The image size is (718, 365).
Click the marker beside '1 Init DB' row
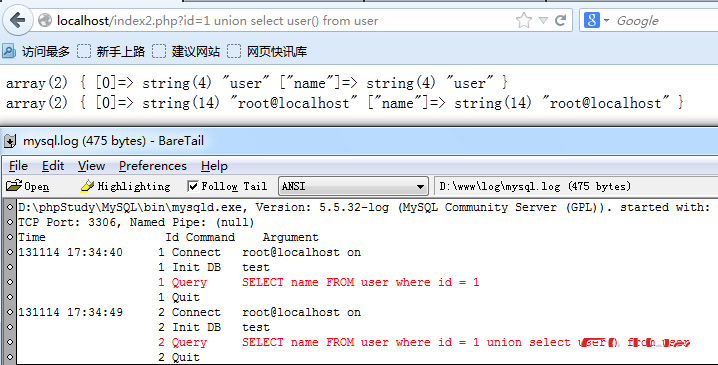10,267
